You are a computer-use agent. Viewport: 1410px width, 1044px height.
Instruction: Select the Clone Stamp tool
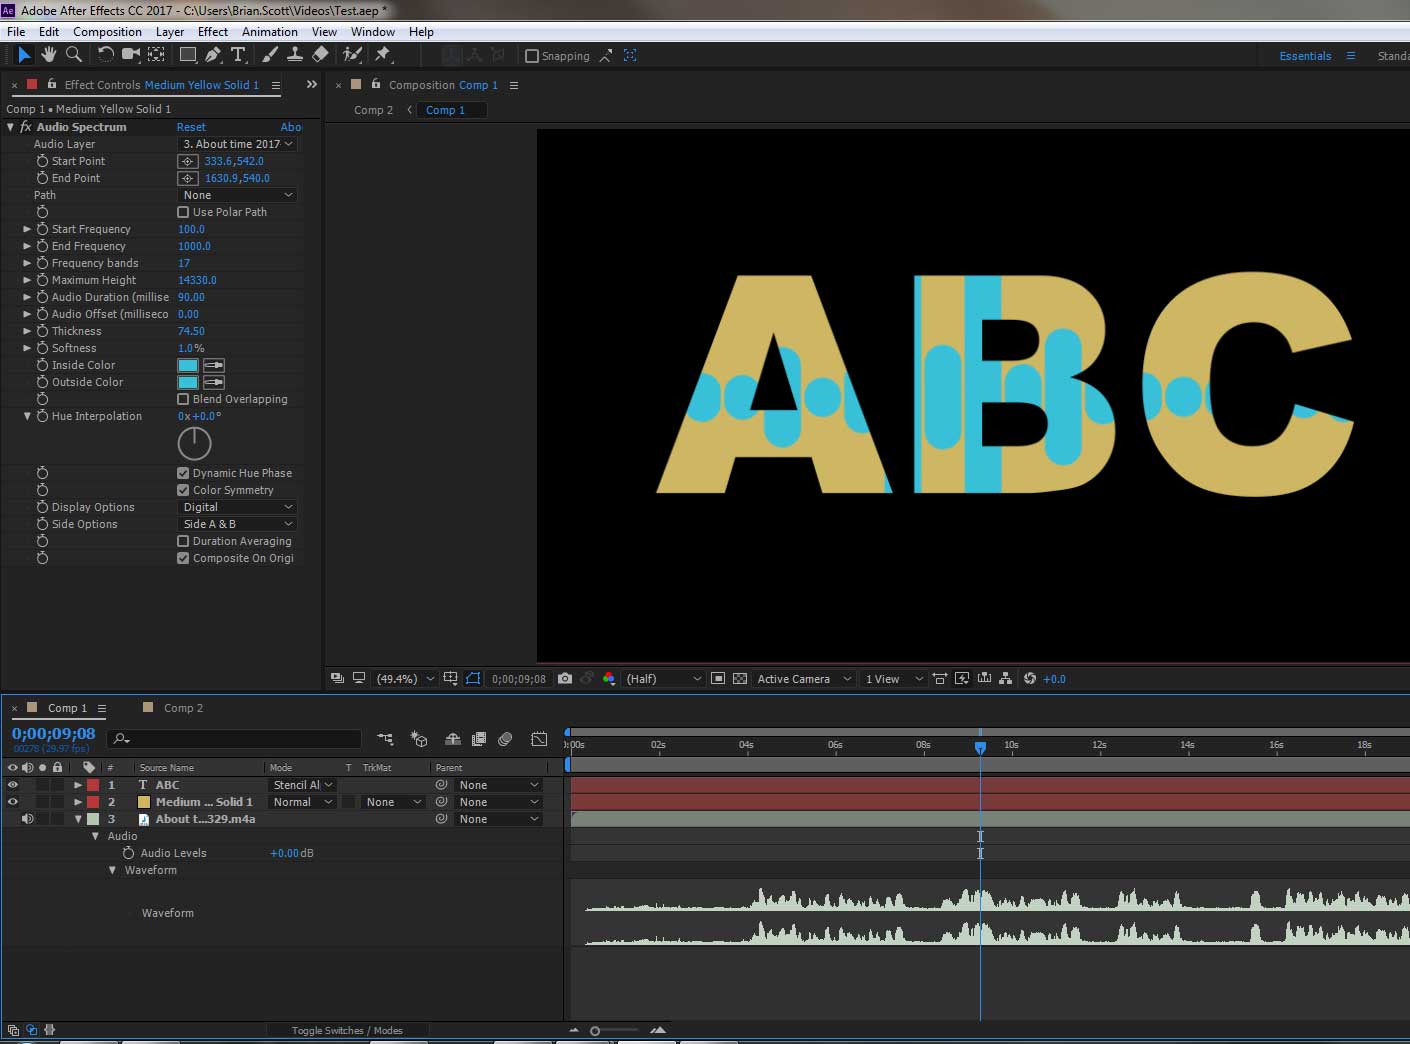[x=295, y=55]
